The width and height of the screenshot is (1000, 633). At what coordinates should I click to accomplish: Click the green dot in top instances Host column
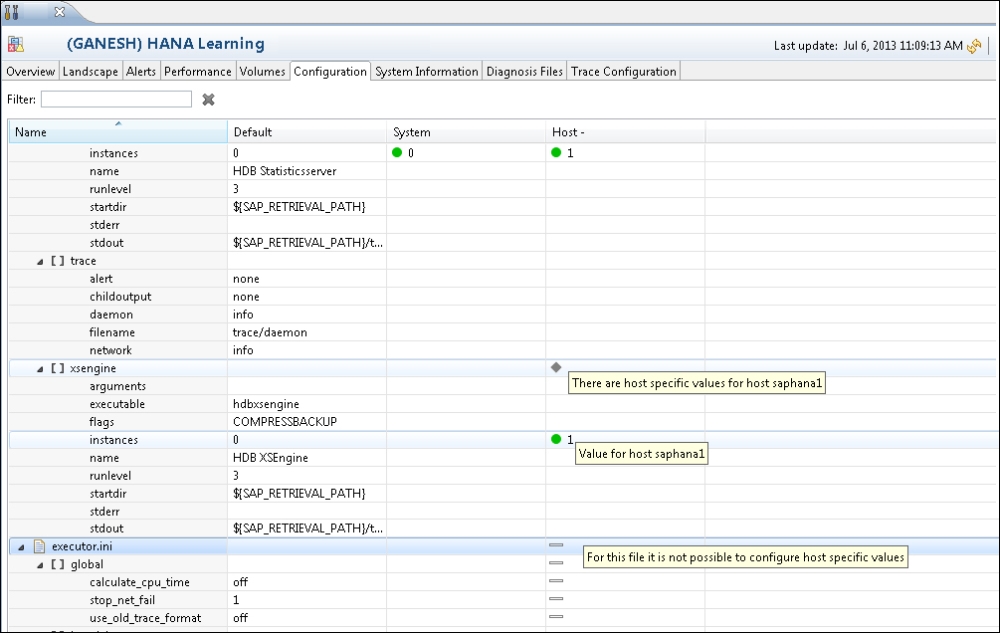point(556,152)
